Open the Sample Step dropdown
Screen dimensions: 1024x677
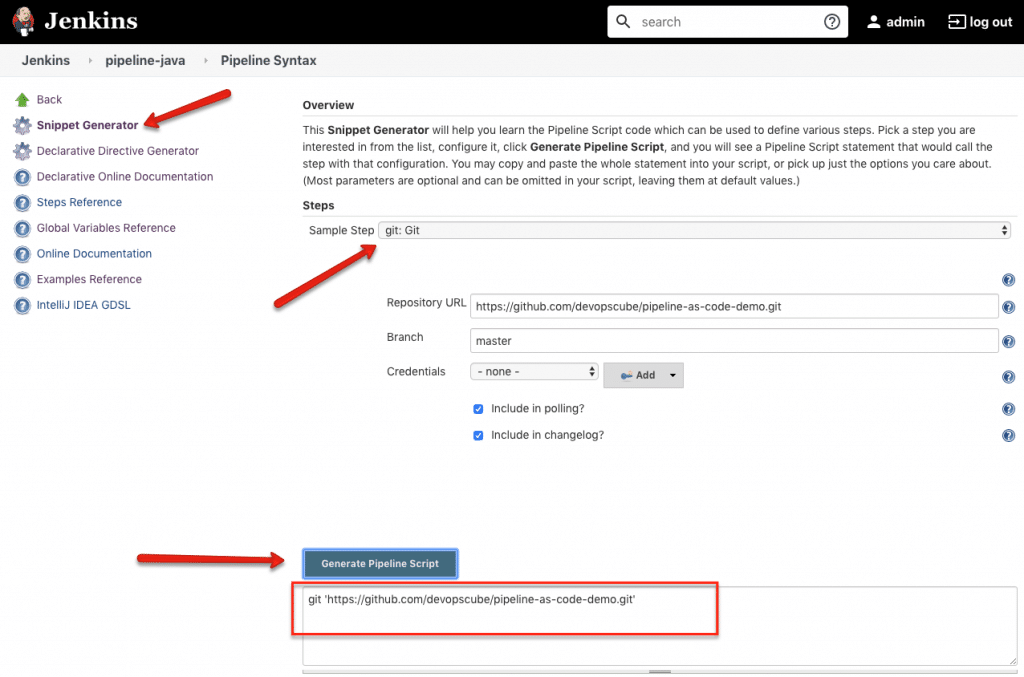pyautogui.click(x=694, y=231)
